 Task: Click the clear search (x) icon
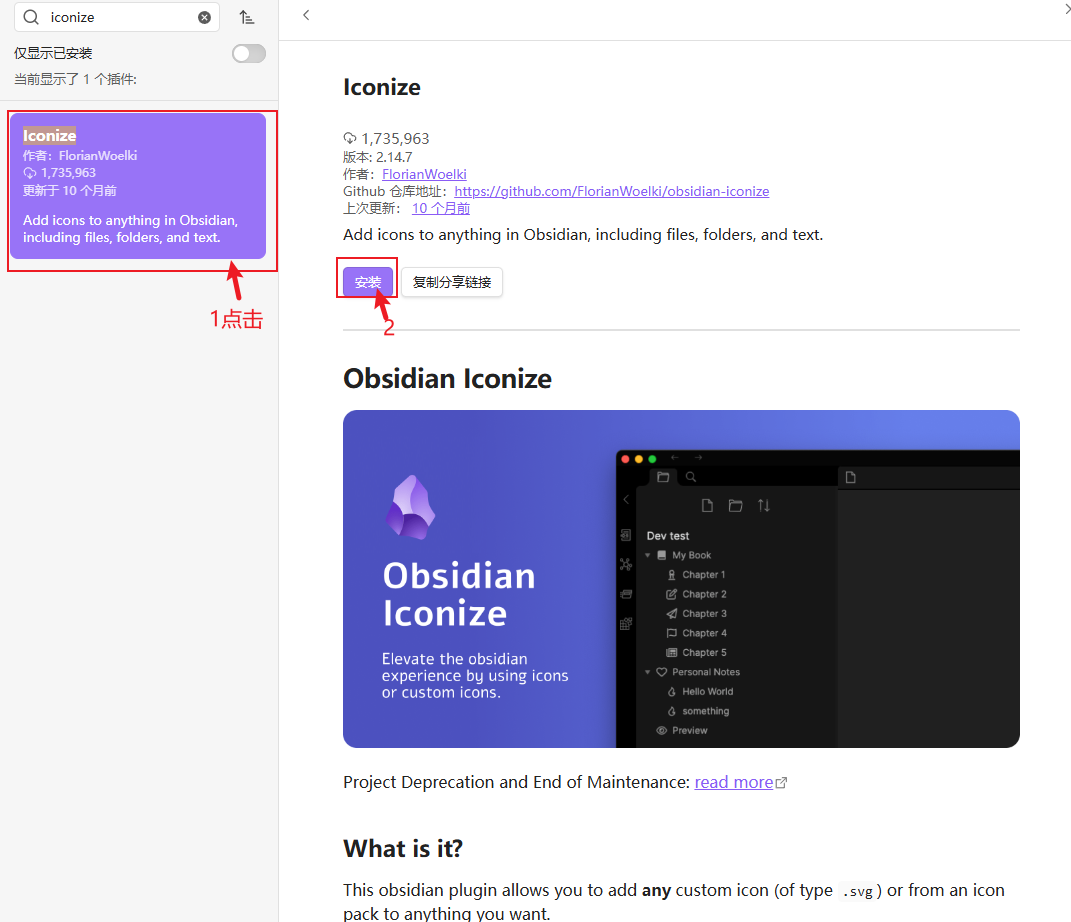(x=204, y=17)
